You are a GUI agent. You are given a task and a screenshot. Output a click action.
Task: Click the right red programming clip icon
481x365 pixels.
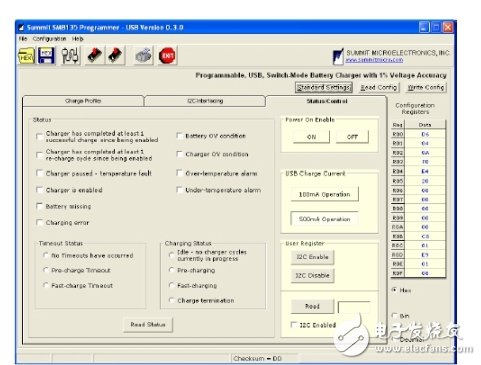click(x=115, y=56)
